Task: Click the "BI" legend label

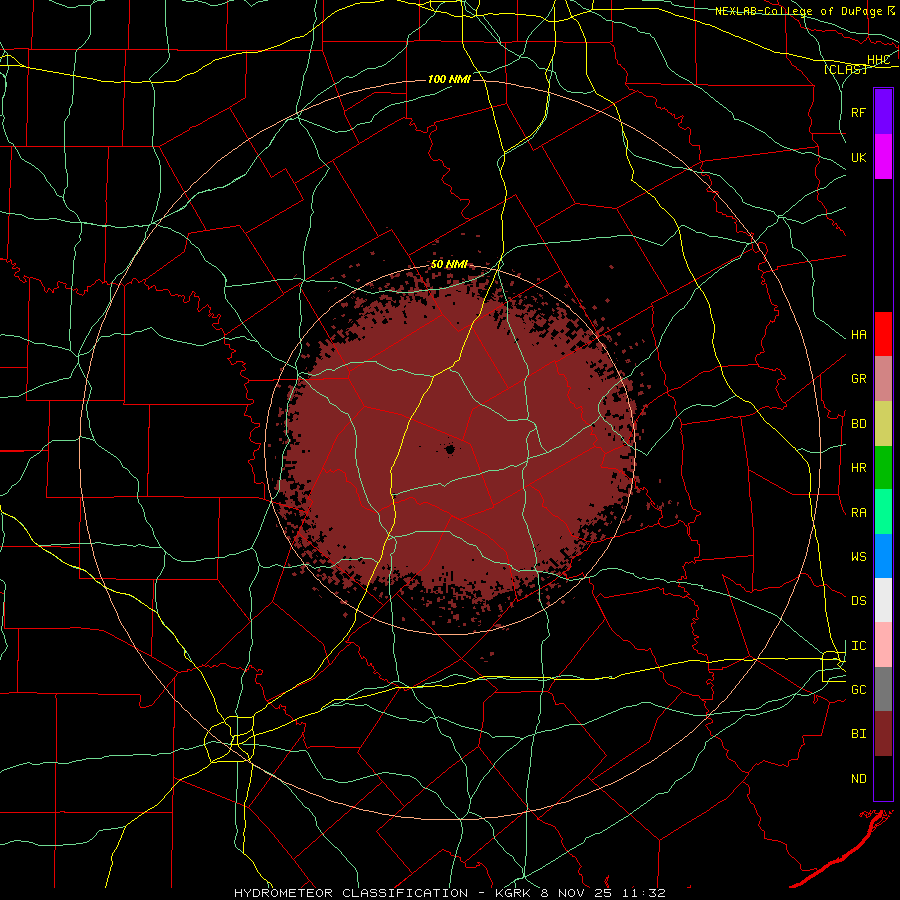Action: tap(859, 734)
